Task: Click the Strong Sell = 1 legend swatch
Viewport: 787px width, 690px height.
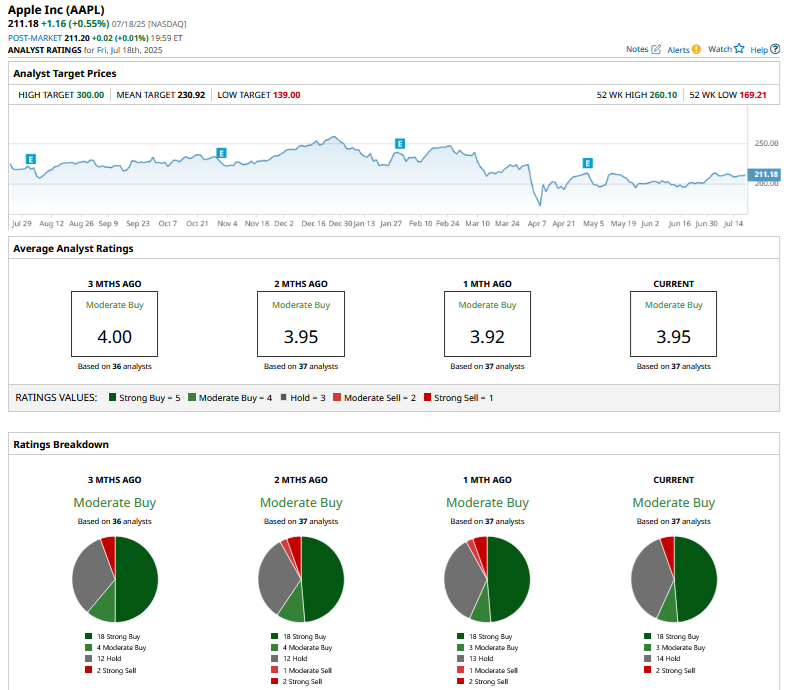Action: (x=427, y=397)
